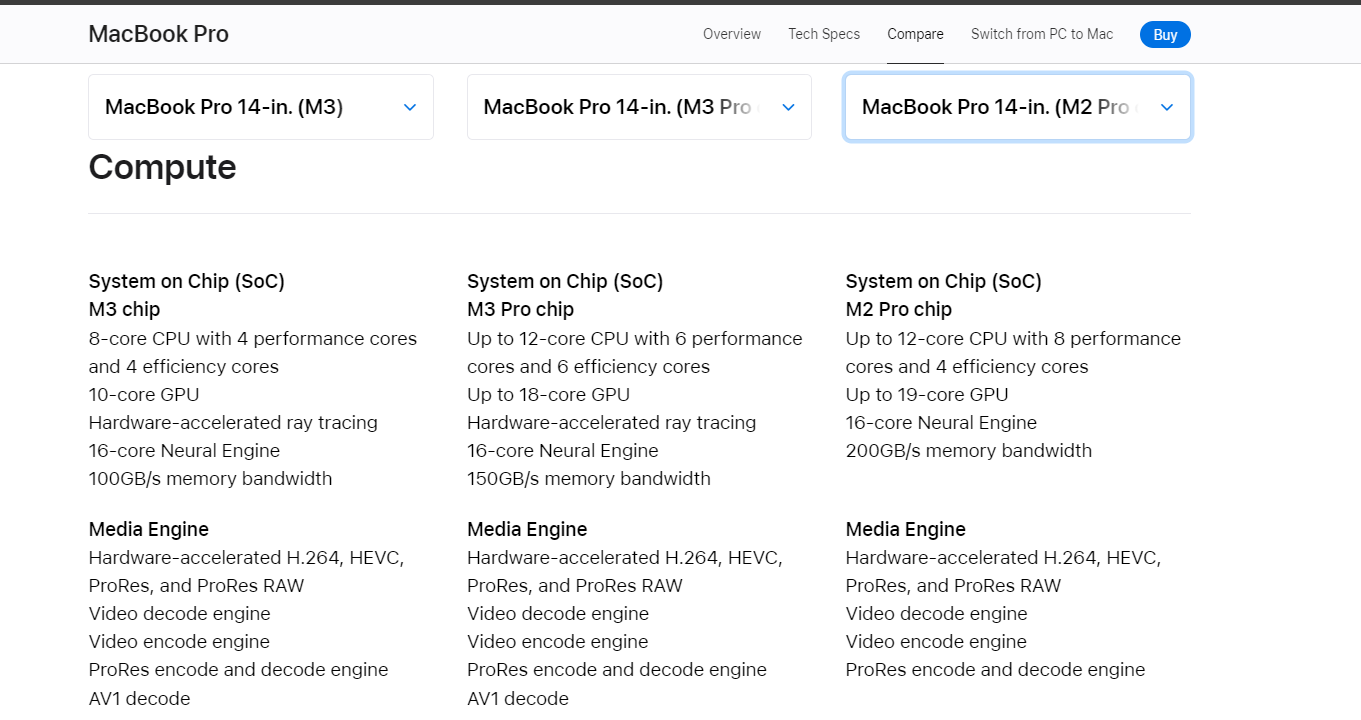Click '100GB/s memory bandwidth' text
This screenshot has height=720, width=1361.
click(x=210, y=478)
